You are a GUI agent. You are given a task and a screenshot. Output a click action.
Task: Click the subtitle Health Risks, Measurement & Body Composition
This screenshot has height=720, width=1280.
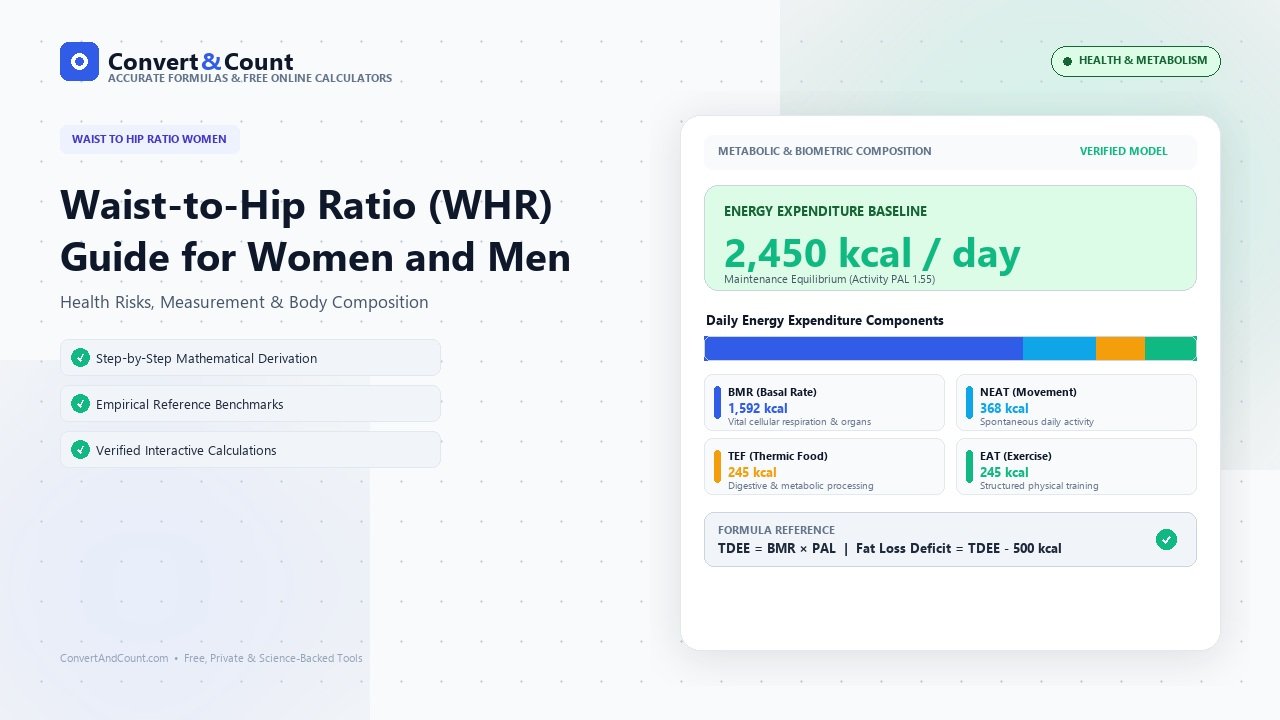coord(244,302)
